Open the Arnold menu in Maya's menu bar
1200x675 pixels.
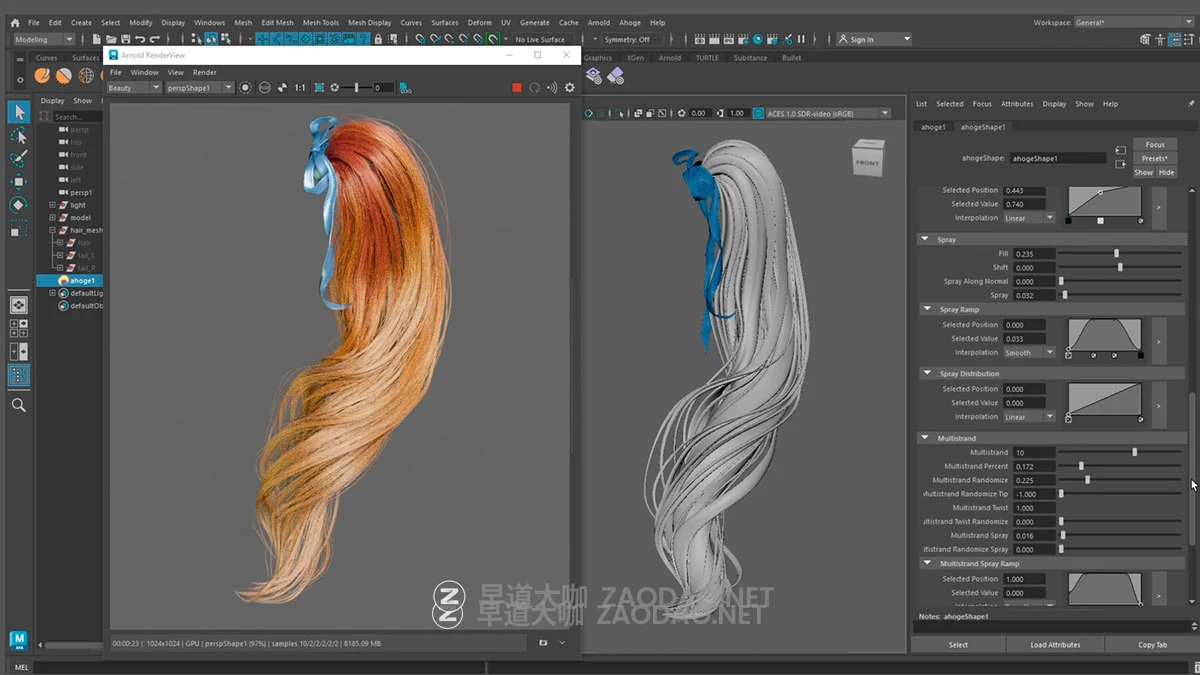point(599,22)
